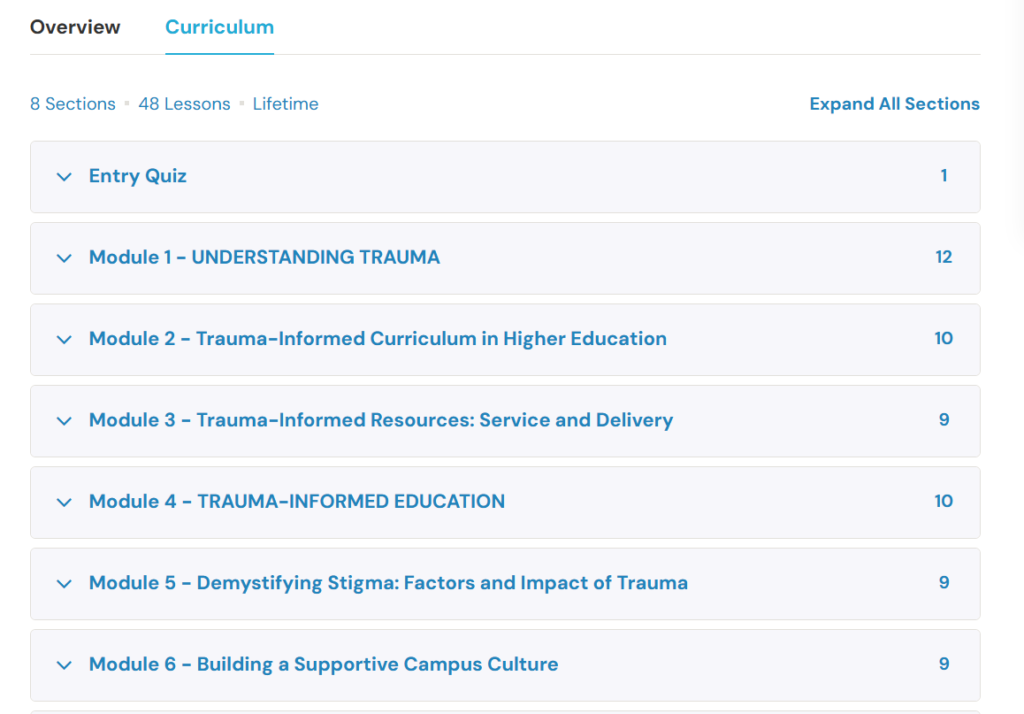Select the Curriculum tab
1024x714 pixels.
[219, 27]
